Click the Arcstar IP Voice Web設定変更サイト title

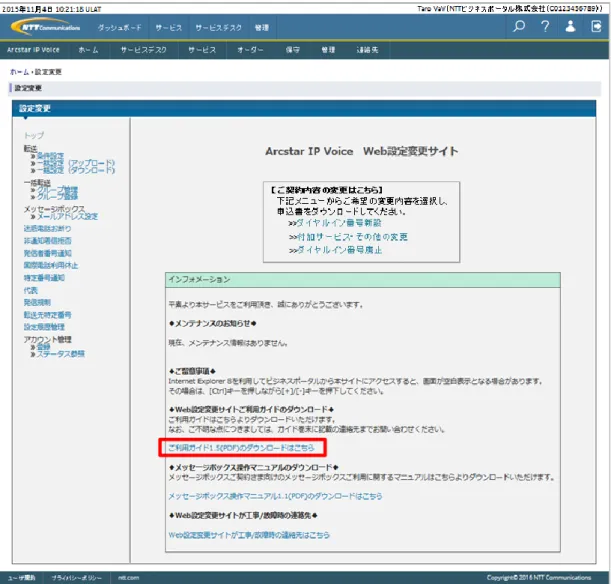(362, 152)
